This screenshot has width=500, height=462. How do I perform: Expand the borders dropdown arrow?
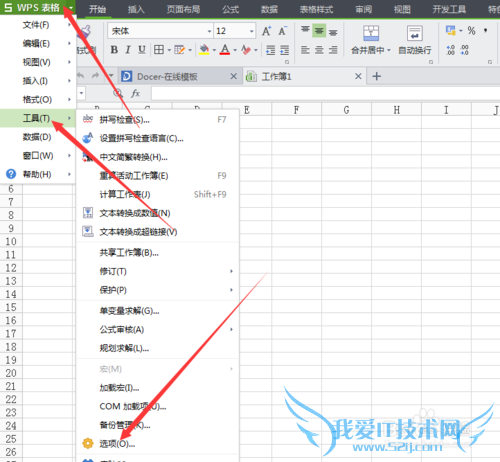tap(169, 50)
